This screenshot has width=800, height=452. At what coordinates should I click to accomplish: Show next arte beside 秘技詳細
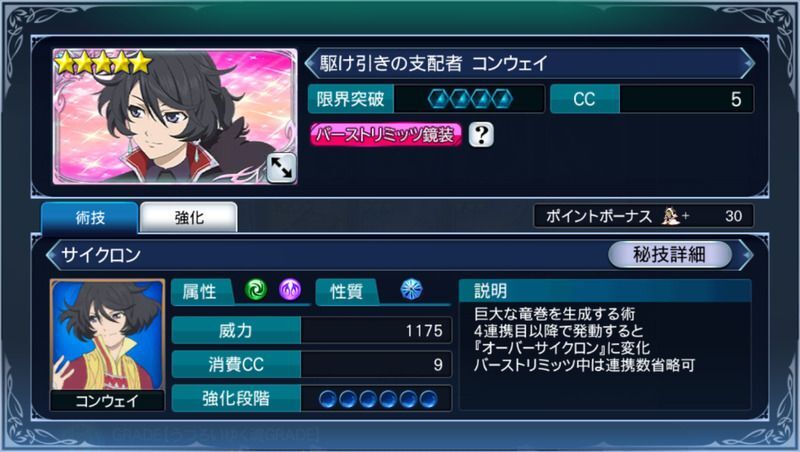click(747, 255)
